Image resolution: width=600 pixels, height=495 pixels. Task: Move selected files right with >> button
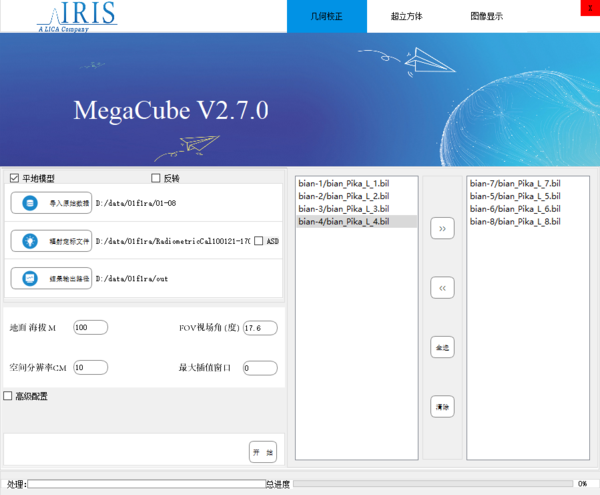(x=442, y=228)
